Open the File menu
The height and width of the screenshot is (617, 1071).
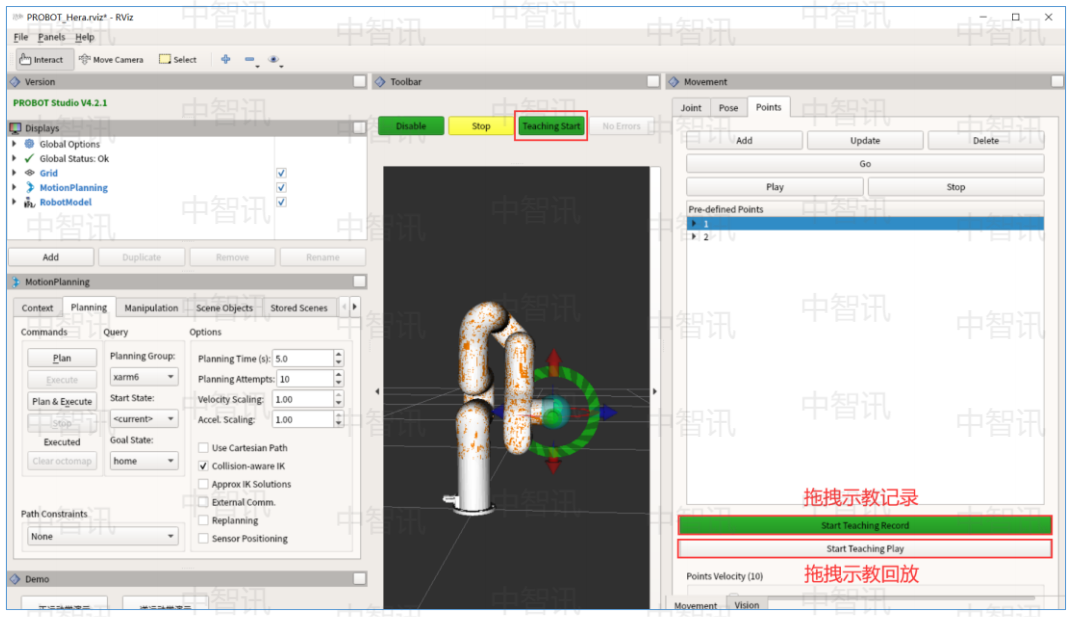point(21,37)
